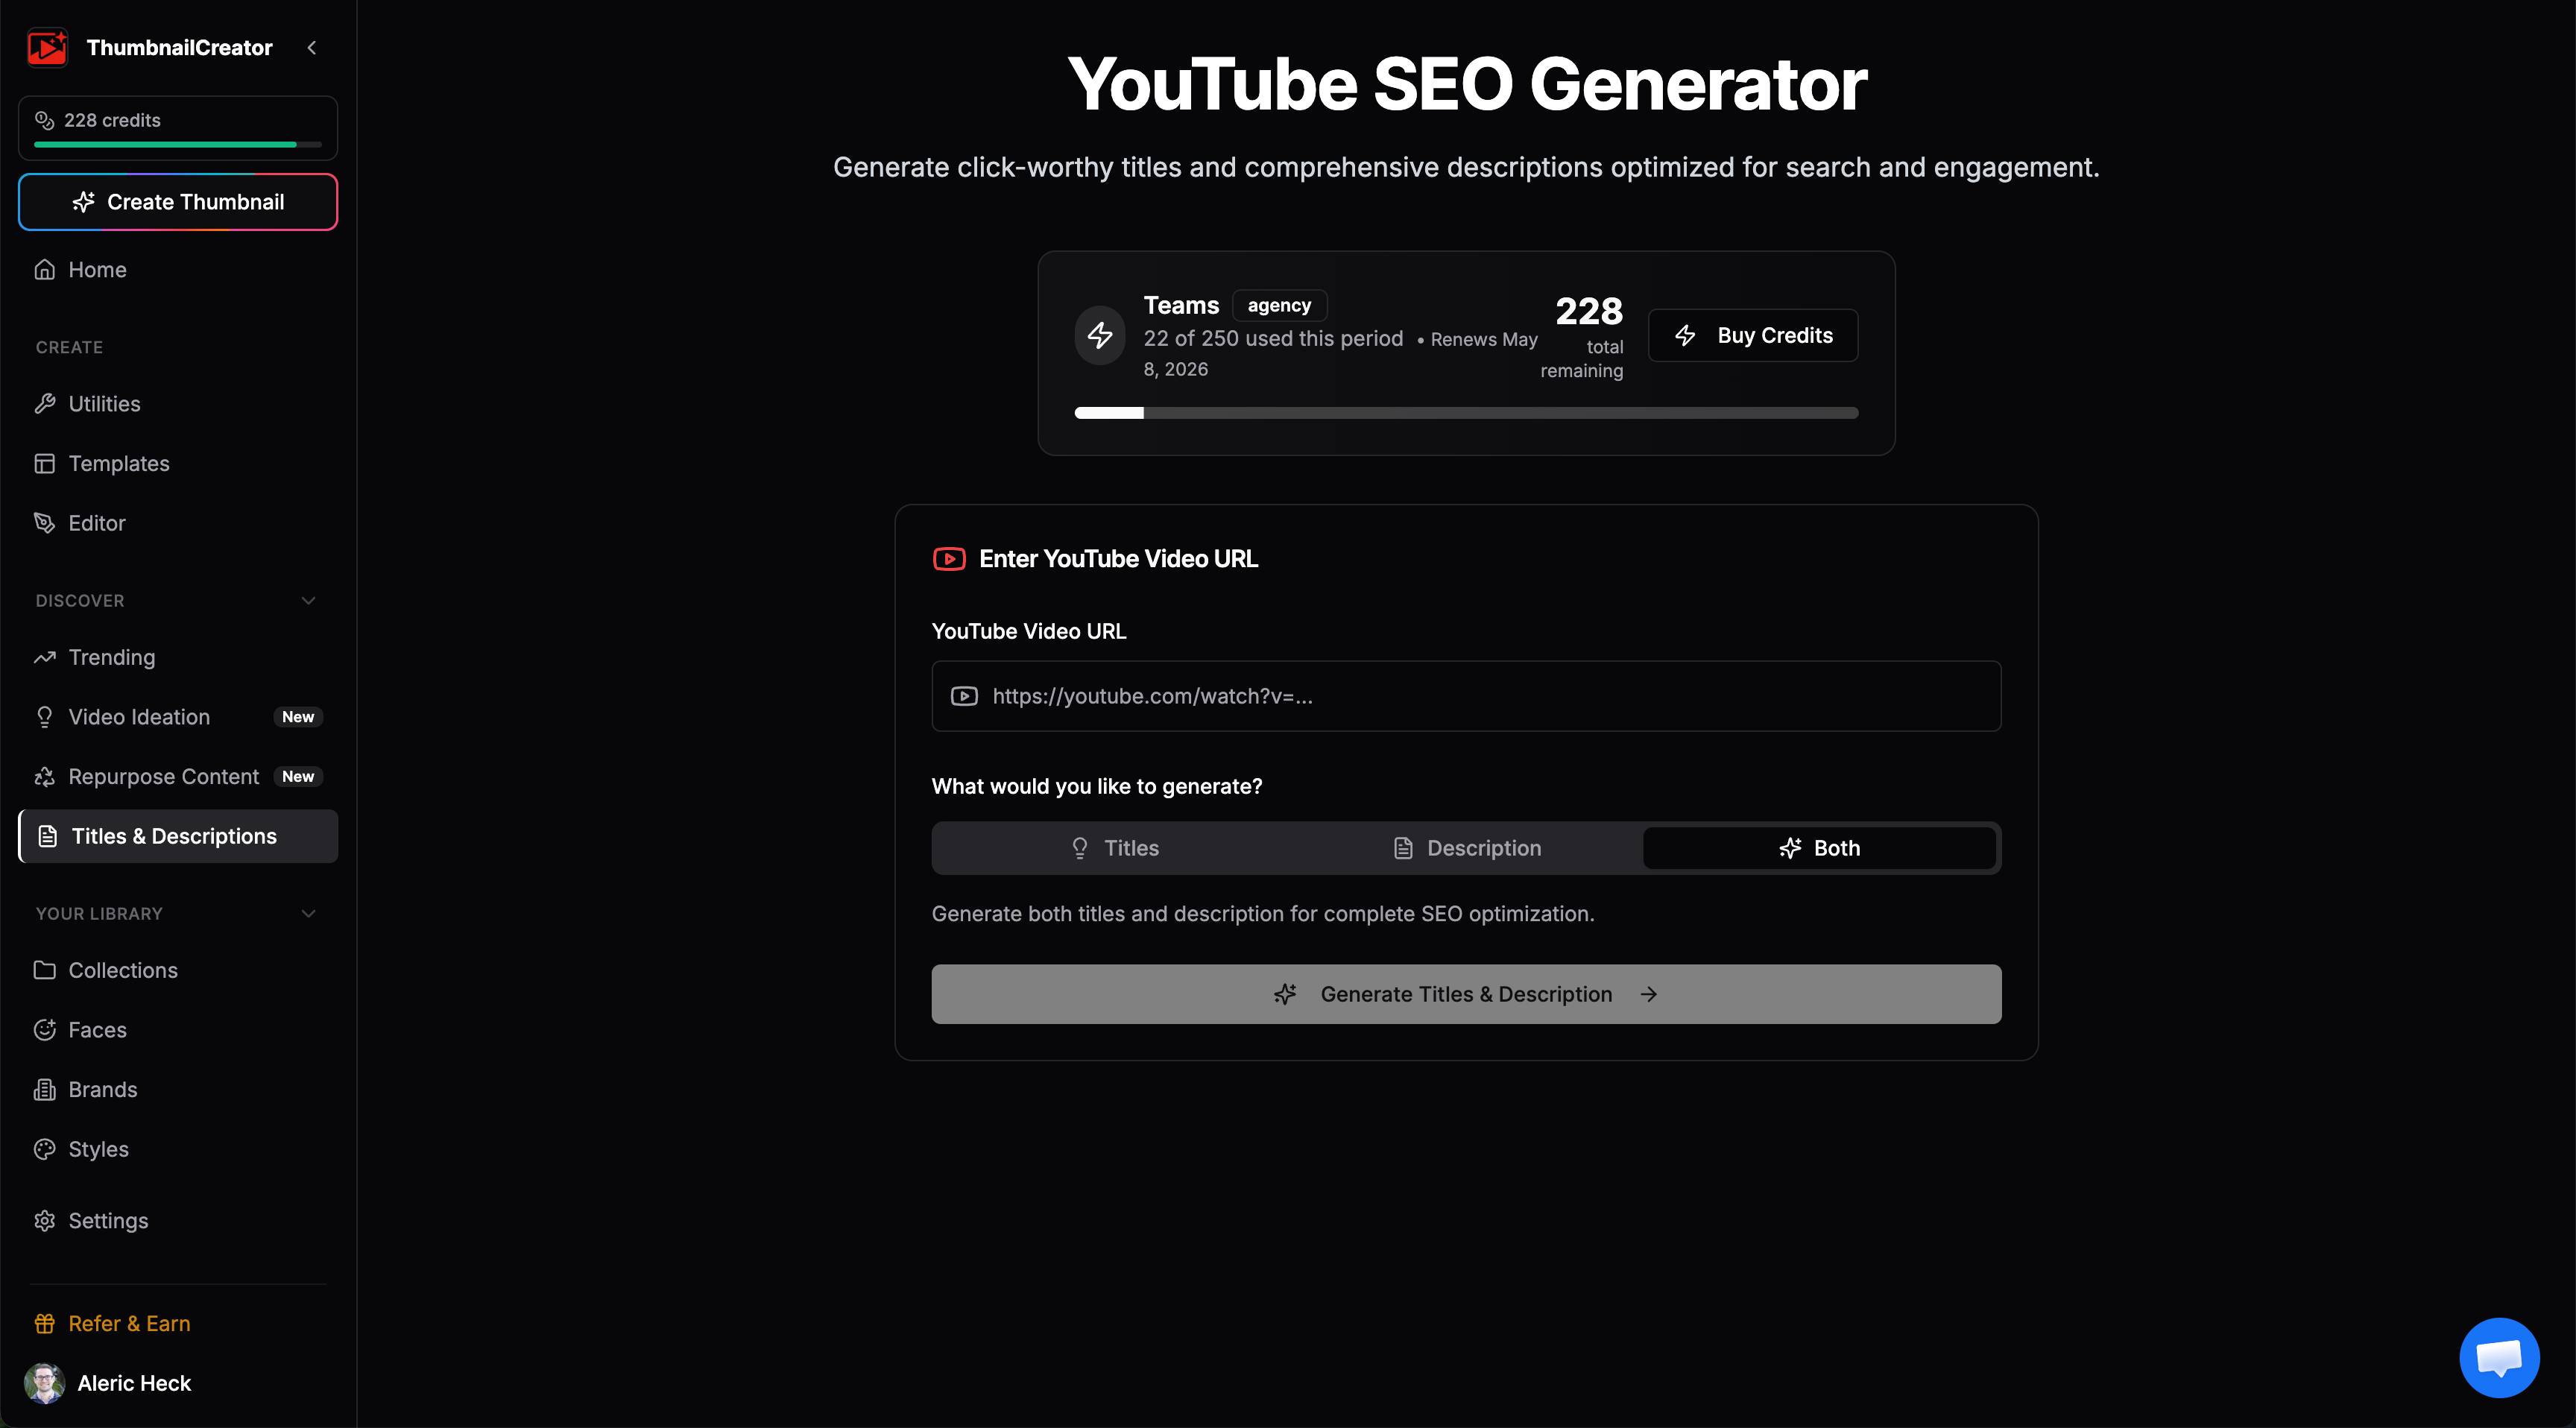Click the video icon inside the URL field
This screenshot has height=1428, width=2576.
point(964,696)
